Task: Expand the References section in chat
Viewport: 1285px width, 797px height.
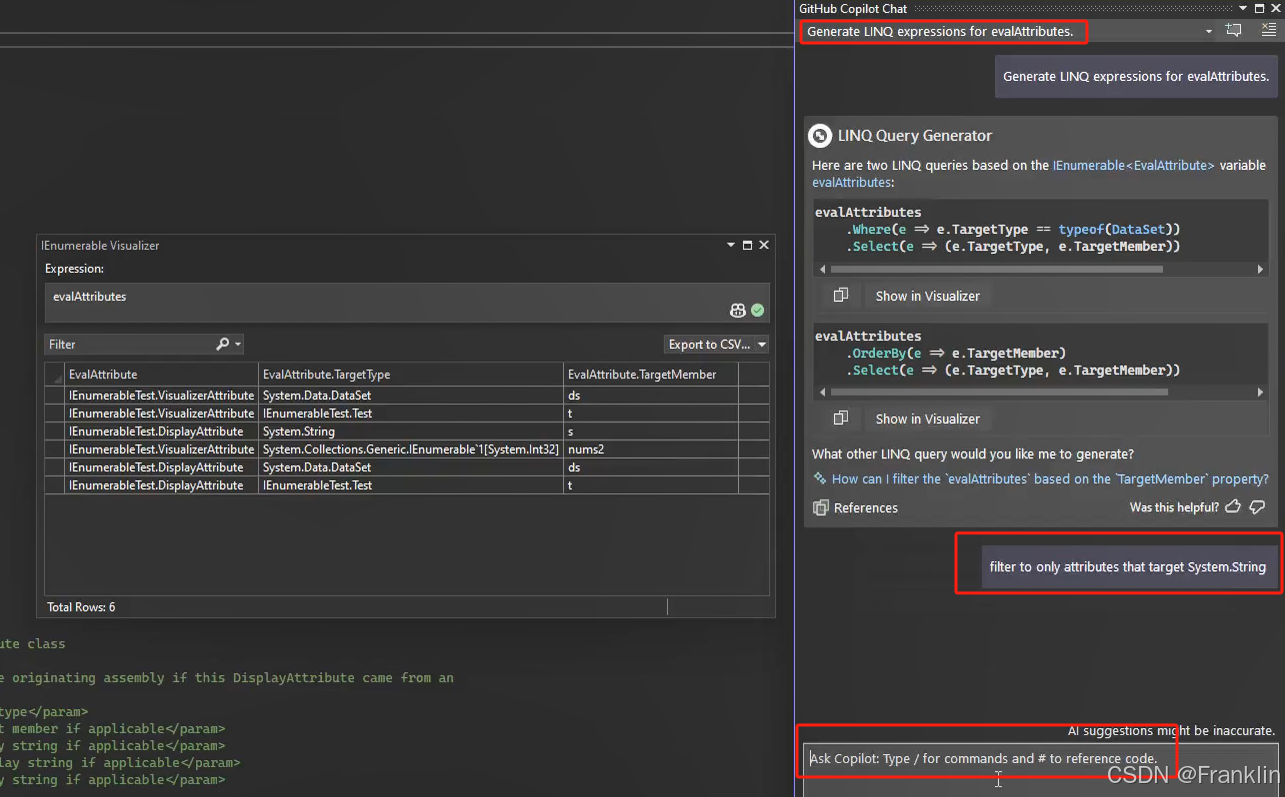Action: 856,508
